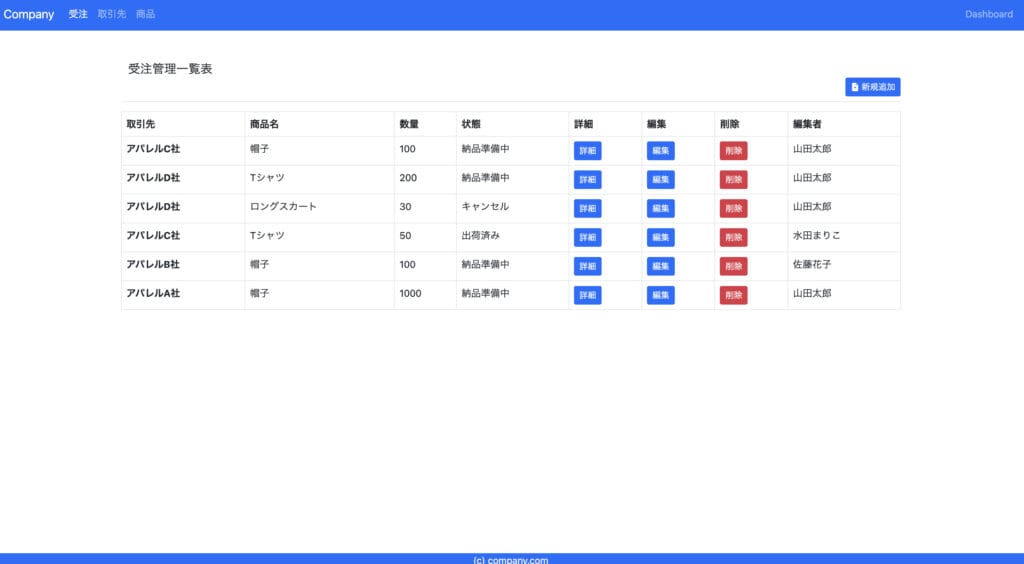Click the 取引先 column header

140,124
